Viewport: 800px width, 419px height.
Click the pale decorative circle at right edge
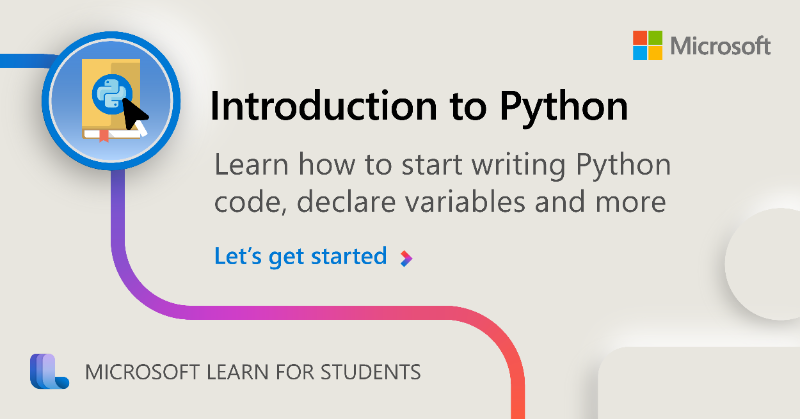coord(763,264)
